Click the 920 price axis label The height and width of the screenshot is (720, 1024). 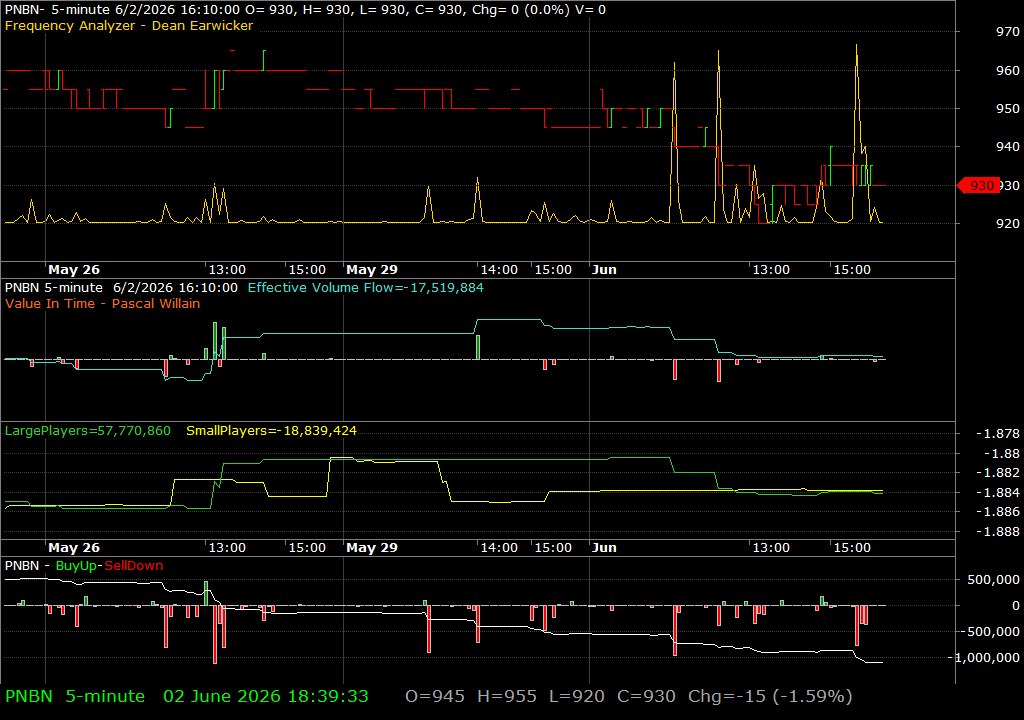coord(1008,223)
